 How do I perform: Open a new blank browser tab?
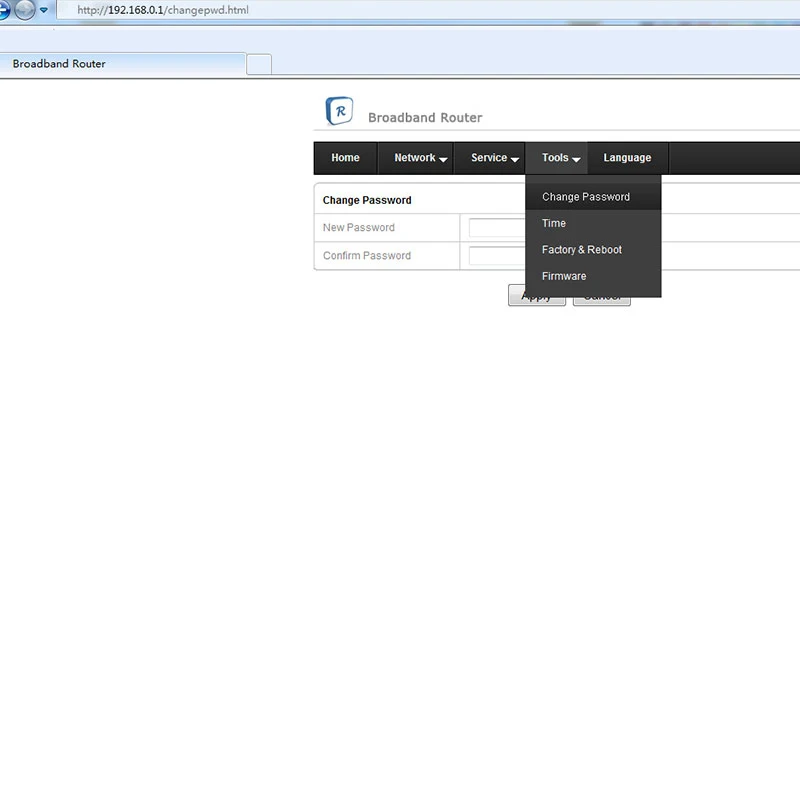pos(259,64)
